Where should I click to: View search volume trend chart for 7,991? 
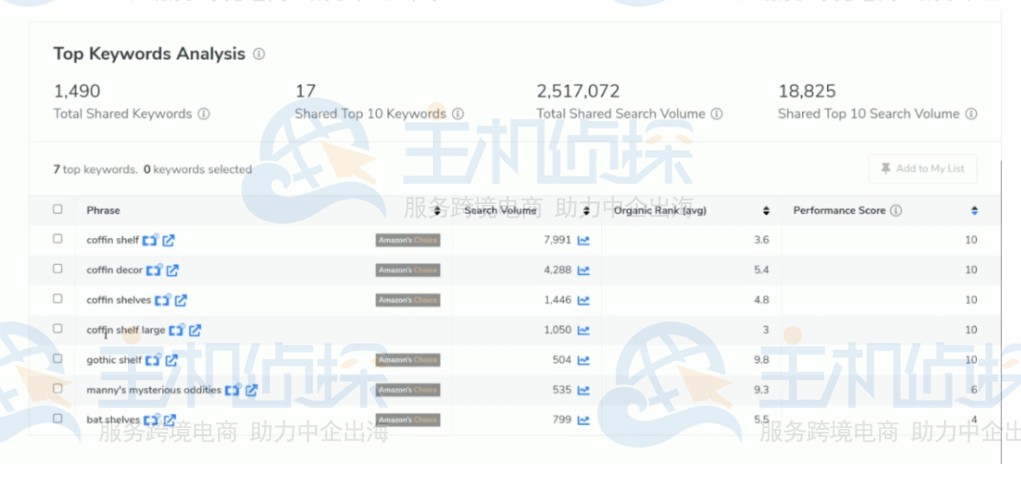583,240
